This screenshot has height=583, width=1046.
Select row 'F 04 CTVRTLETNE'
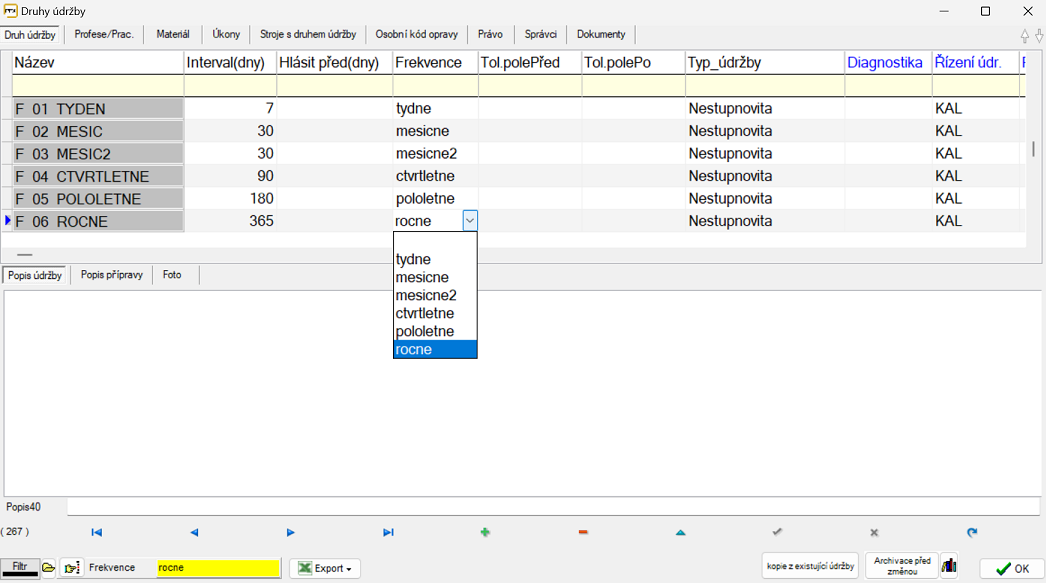[x=97, y=177]
